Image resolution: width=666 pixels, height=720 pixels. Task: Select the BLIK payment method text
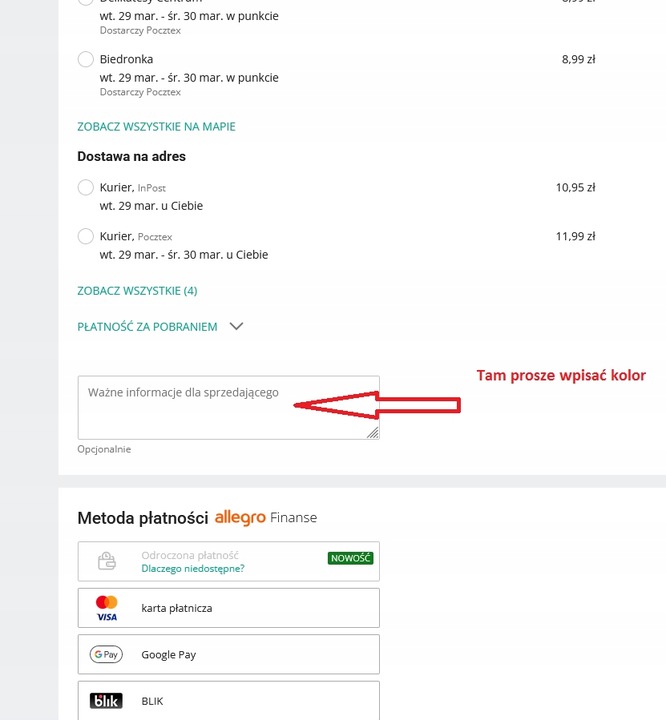[154, 701]
